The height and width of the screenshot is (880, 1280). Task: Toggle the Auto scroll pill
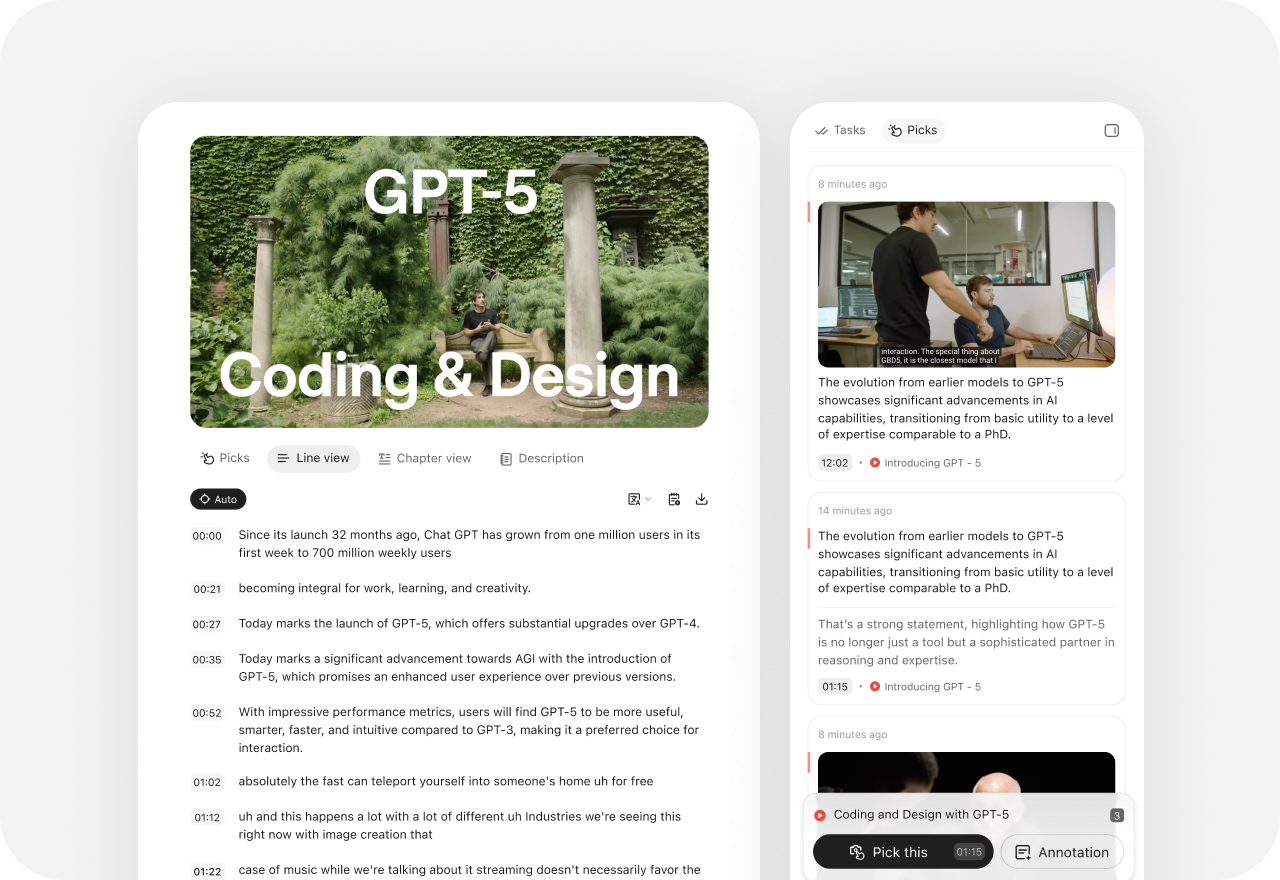(x=218, y=499)
